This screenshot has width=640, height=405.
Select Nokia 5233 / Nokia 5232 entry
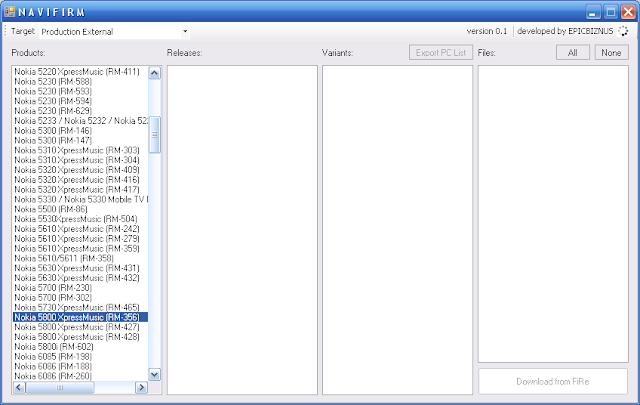click(x=80, y=121)
